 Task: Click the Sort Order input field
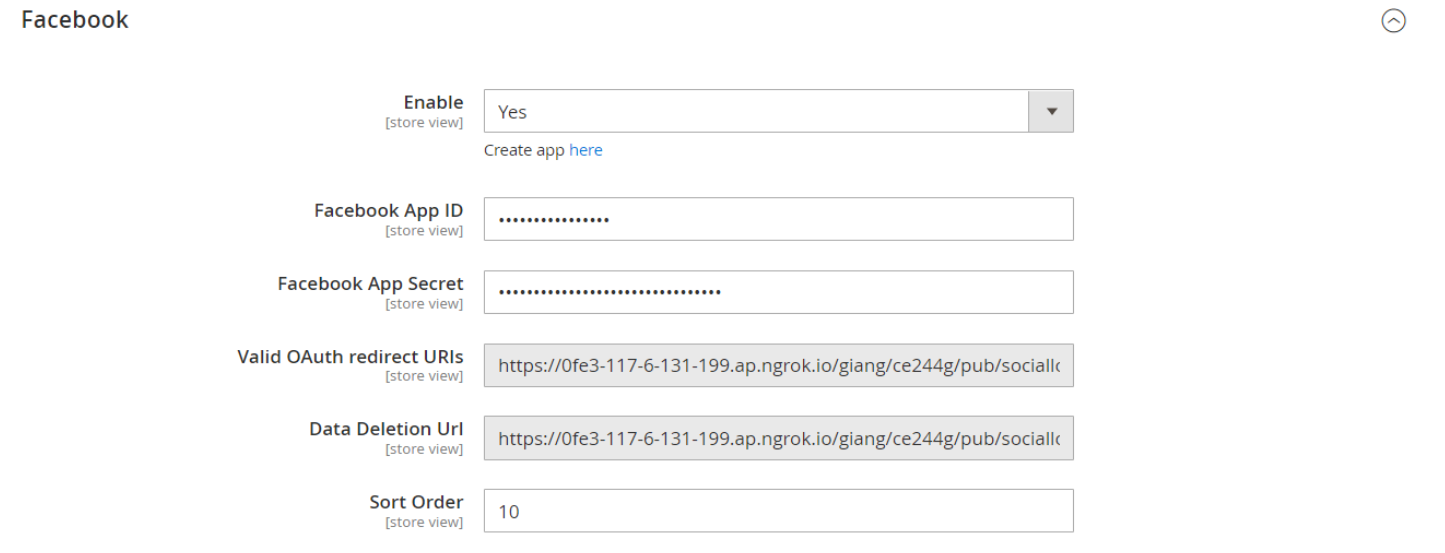tap(778, 511)
